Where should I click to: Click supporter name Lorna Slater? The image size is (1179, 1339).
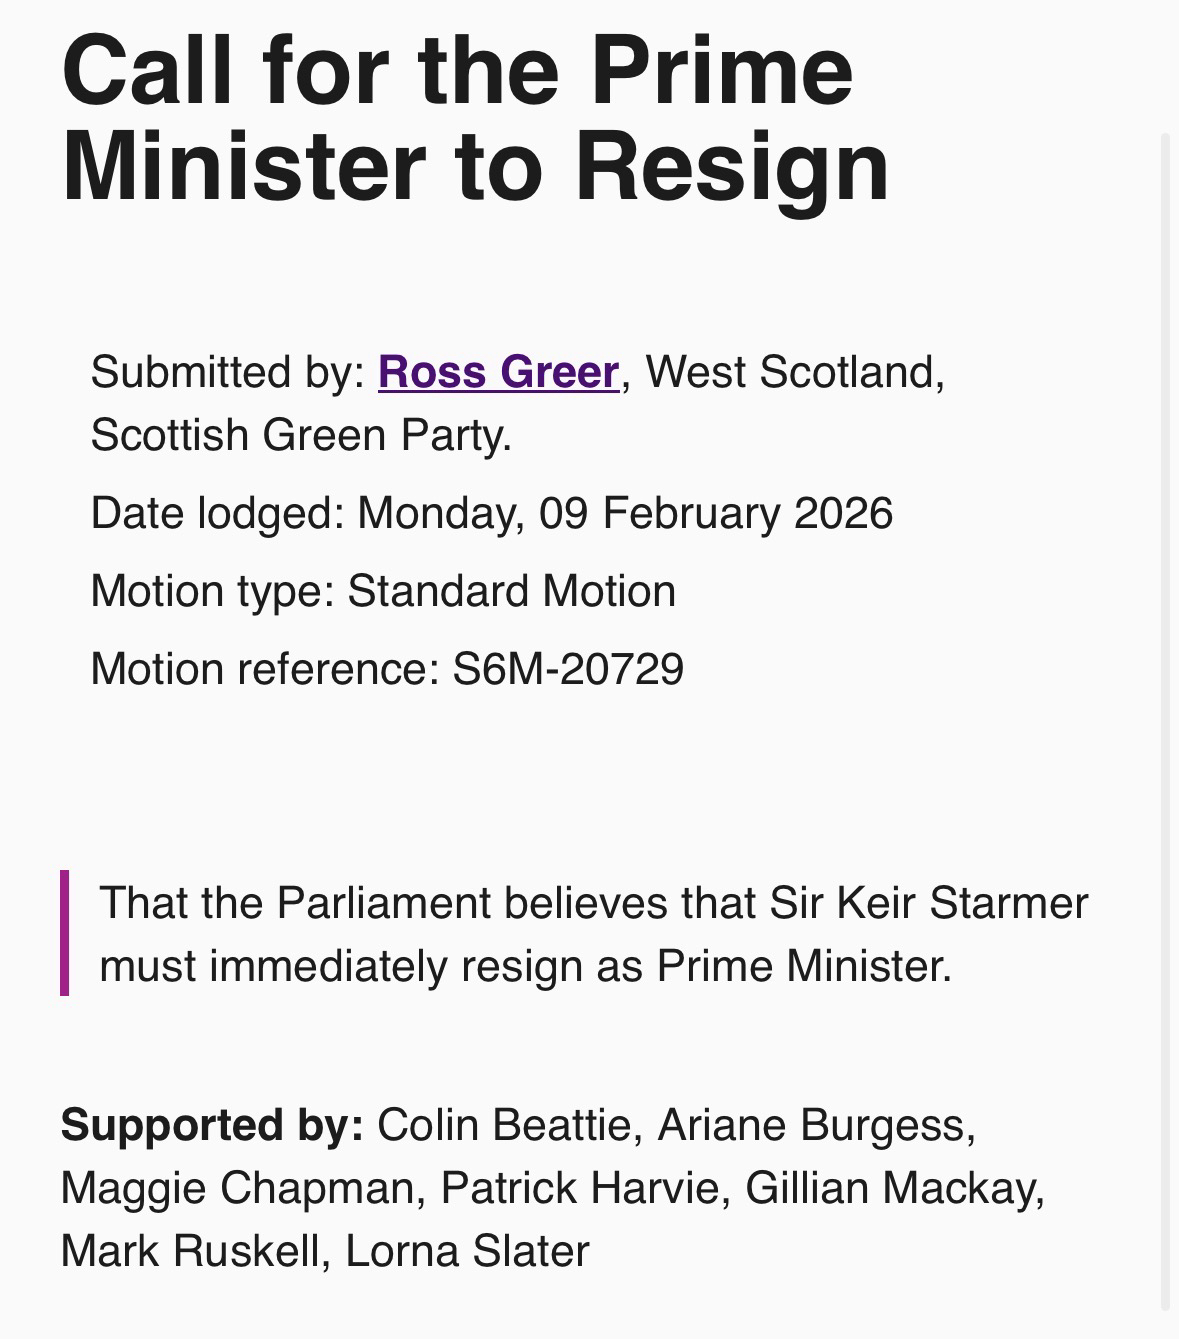point(467,1251)
